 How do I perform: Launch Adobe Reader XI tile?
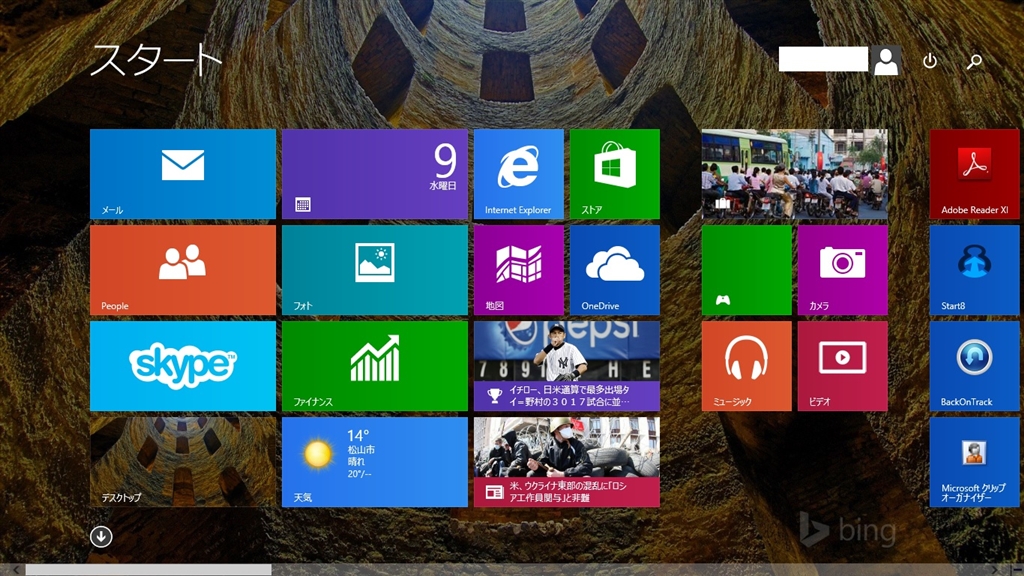(974, 174)
